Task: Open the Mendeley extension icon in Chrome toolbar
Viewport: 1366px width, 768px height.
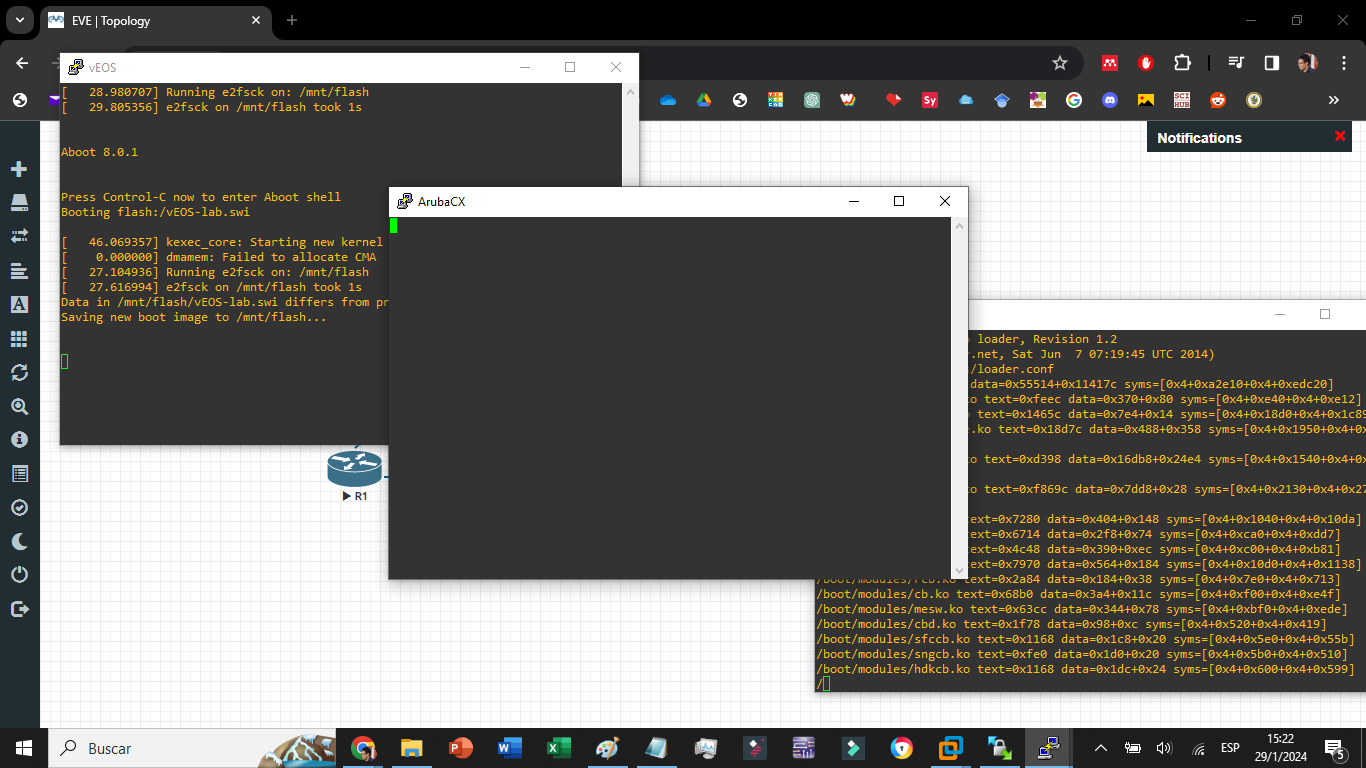Action: [1109, 63]
